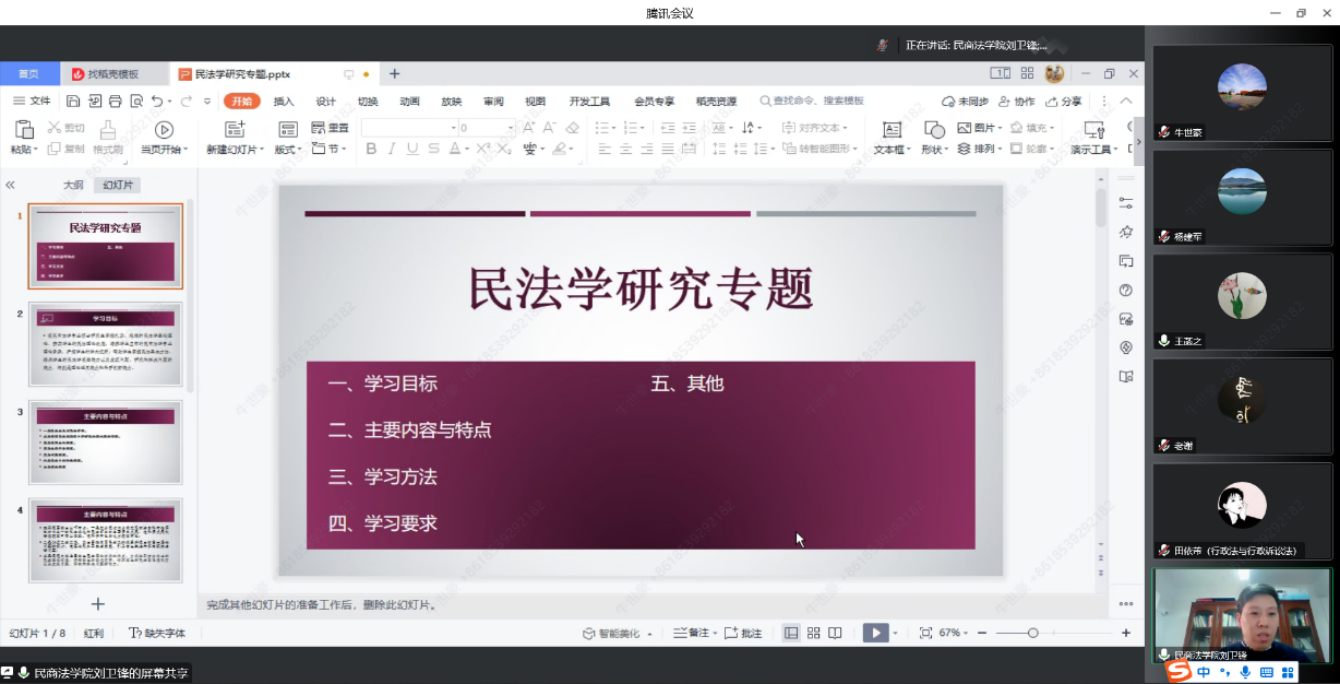This screenshot has width=1340, height=684.
Task: Click the Save icon in quick access toolbar
Action: pyautogui.click(x=73, y=101)
